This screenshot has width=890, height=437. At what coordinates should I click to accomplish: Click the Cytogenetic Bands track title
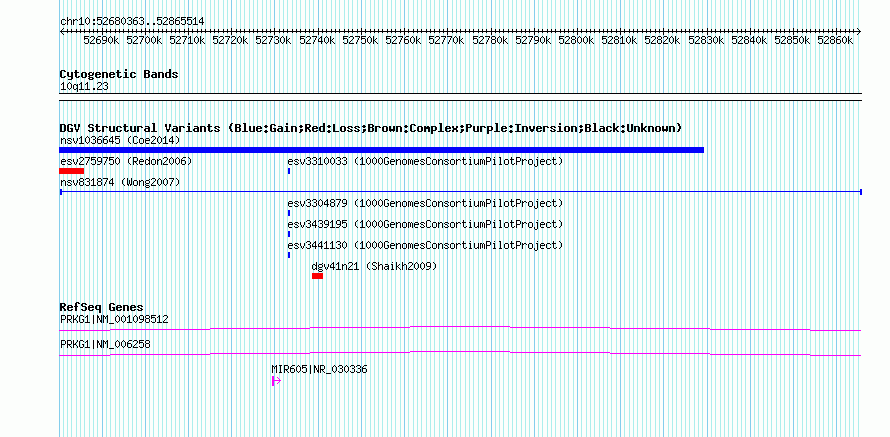tap(119, 74)
